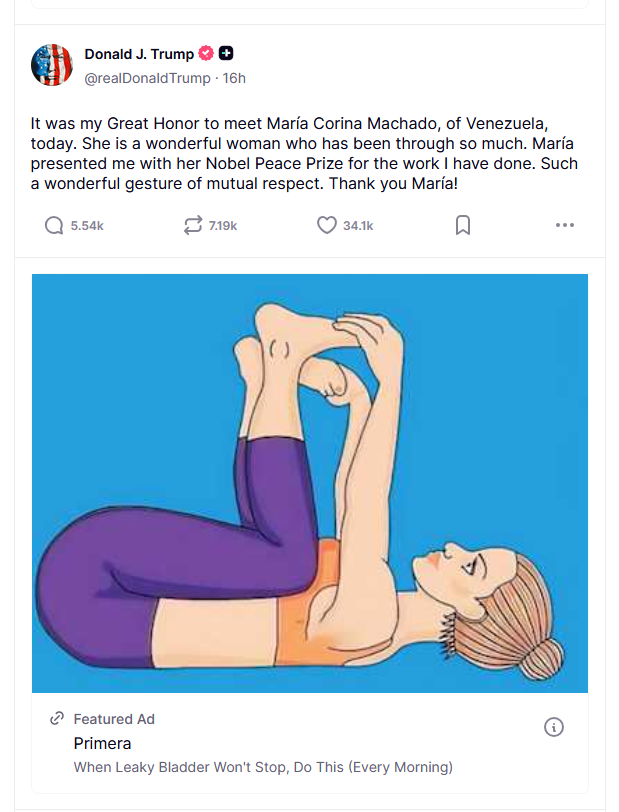Click the yoga pose ad image
Image resolution: width=619 pixels, height=812 pixels.
[x=310, y=483]
